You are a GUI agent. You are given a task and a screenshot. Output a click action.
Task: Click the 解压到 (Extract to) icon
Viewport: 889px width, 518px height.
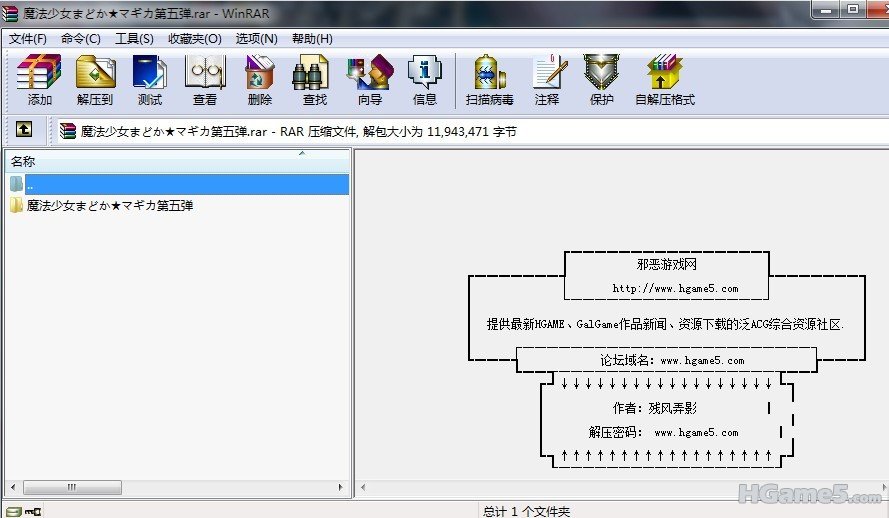coord(95,79)
